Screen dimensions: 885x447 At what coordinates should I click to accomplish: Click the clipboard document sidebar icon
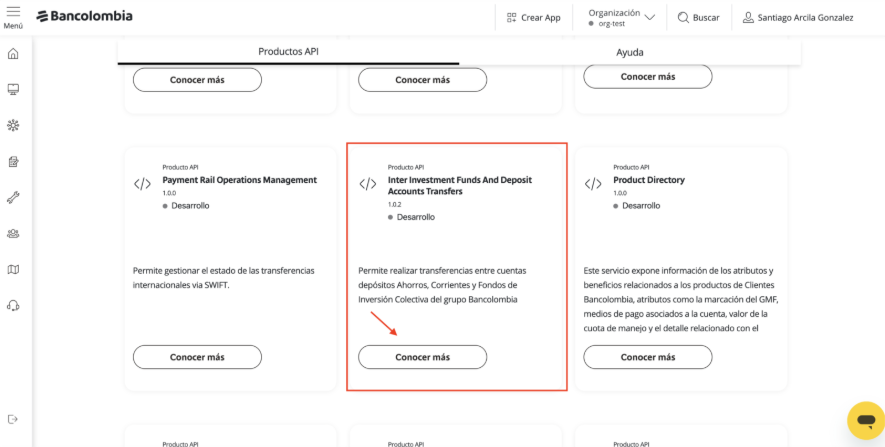click(x=13, y=162)
